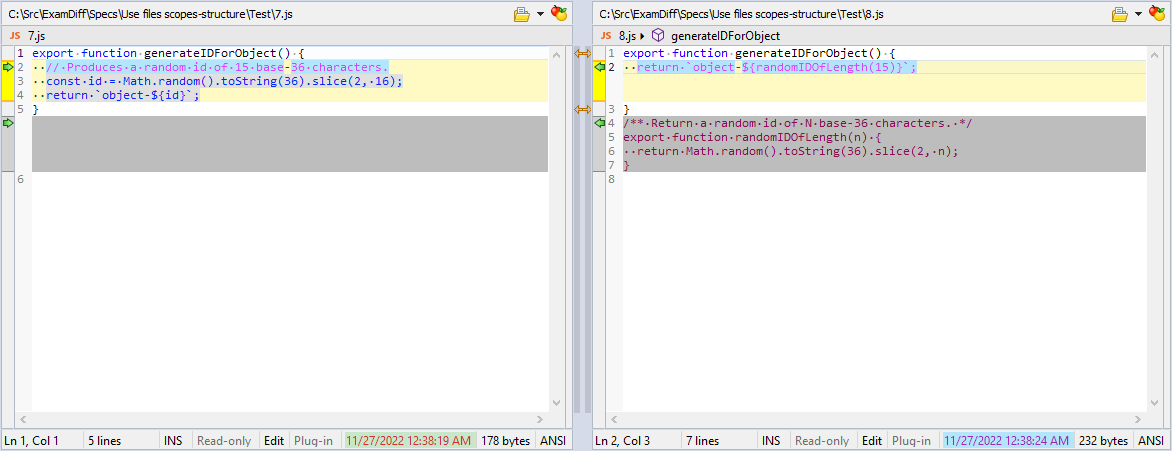Open file browser icon for left pane 7.js
This screenshot has width=1172, height=451.
(x=521, y=13)
